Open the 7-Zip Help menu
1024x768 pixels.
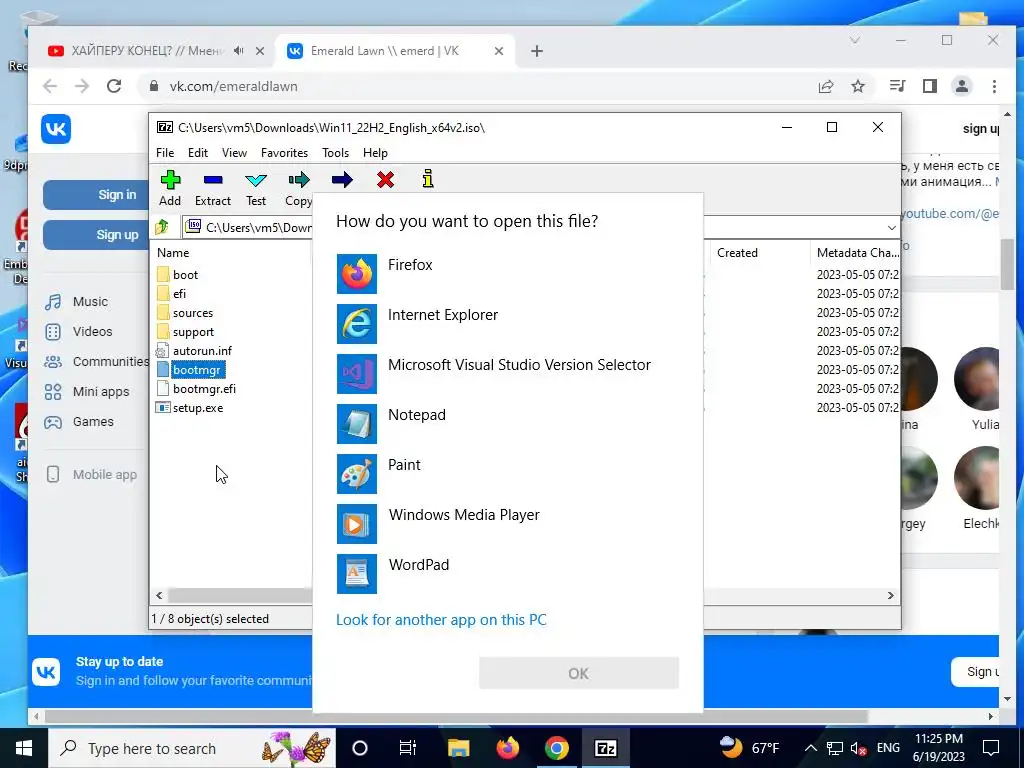376,153
